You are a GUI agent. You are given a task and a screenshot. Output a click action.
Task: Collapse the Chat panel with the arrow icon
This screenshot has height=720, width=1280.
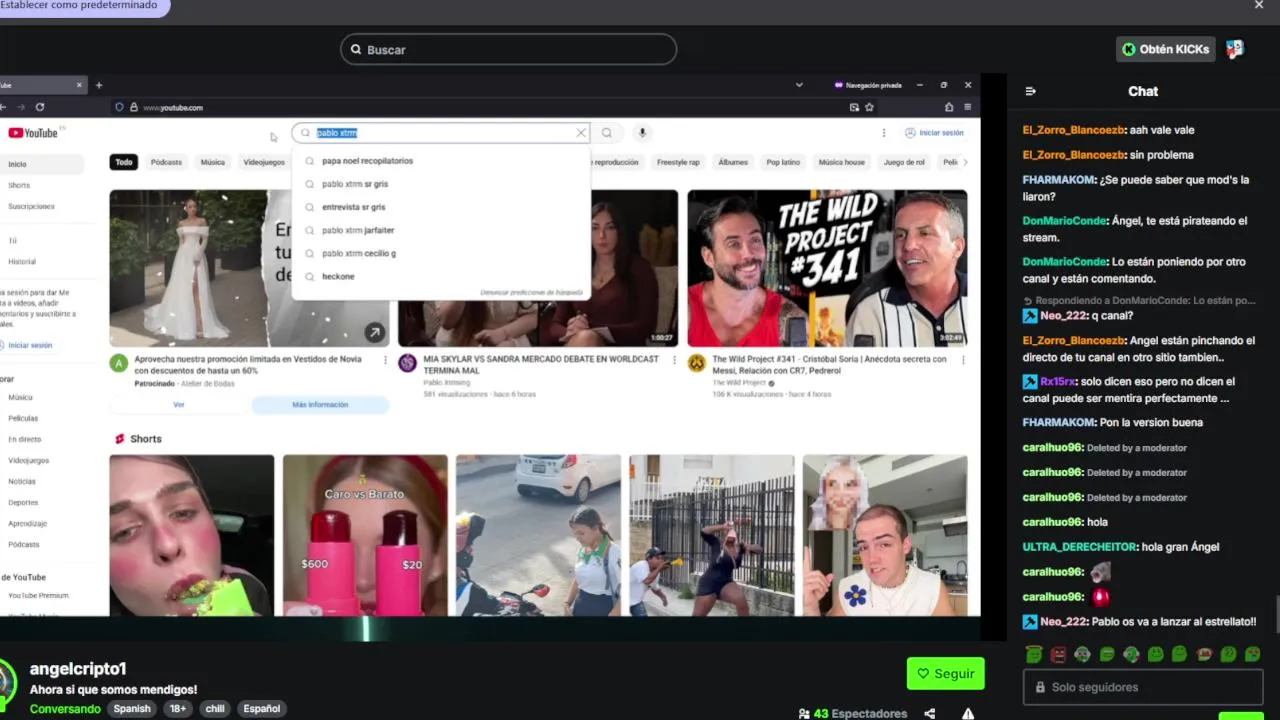point(1031,91)
